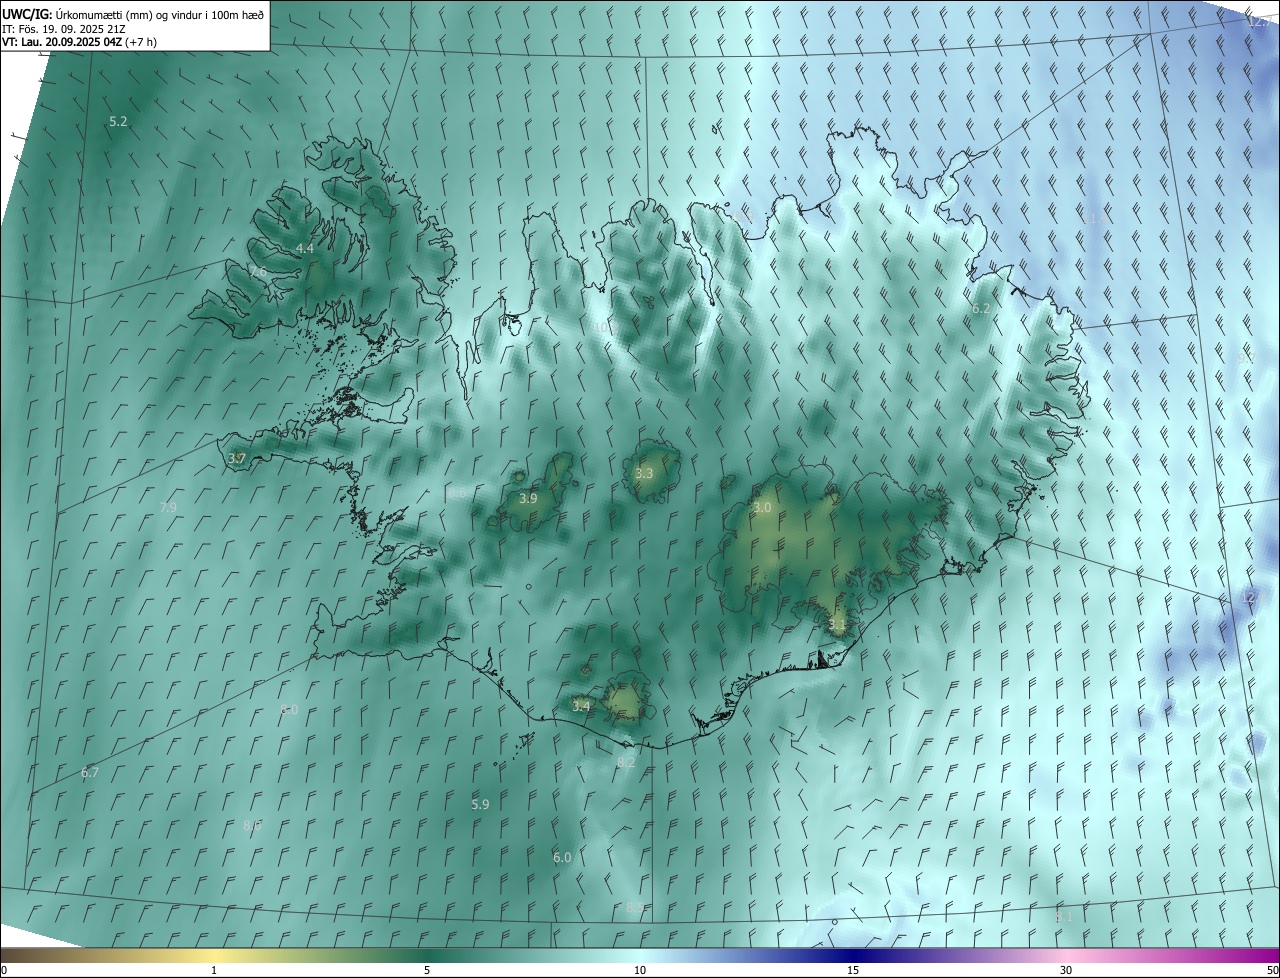This screenshot has width=1280, height=978.
Task: Click the 0 tick on the color scale
Action: 4,970
